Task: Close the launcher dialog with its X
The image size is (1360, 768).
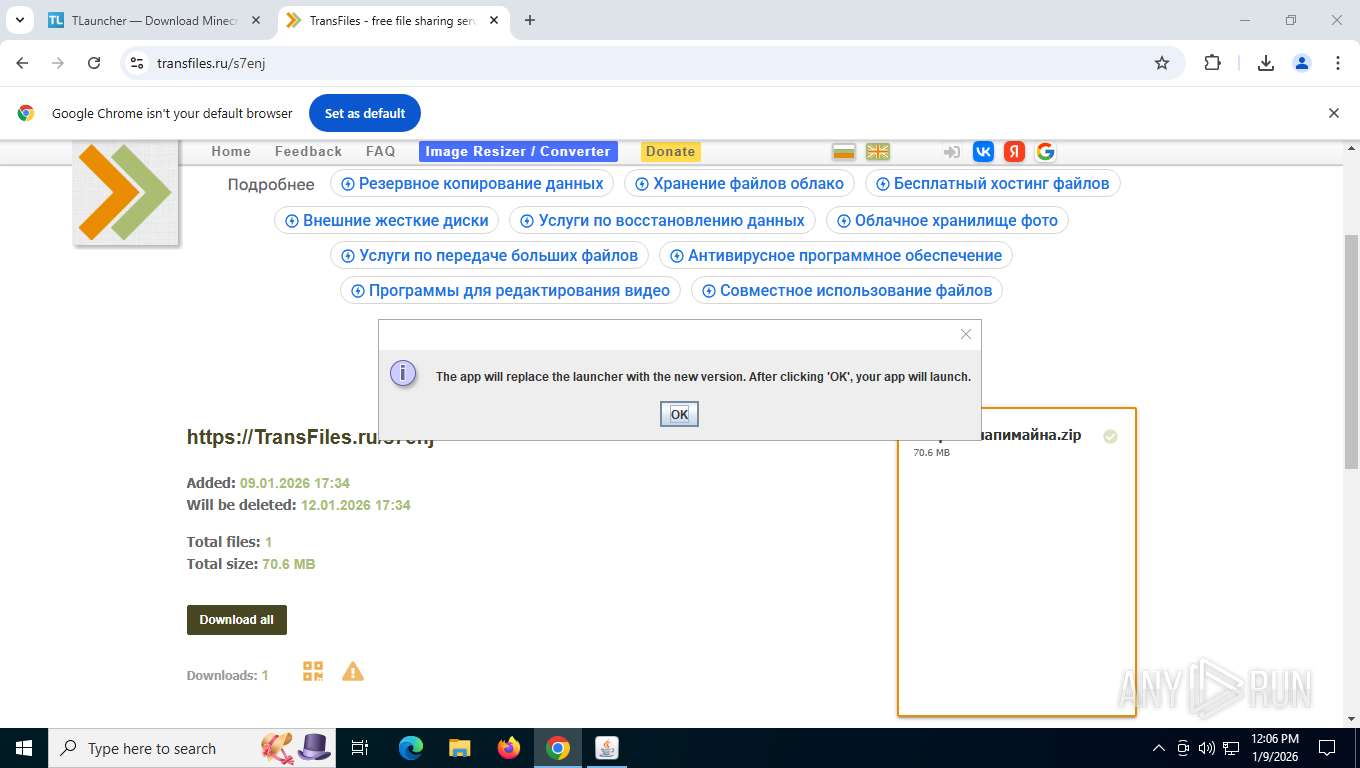Action: click(x=966, y=334)
